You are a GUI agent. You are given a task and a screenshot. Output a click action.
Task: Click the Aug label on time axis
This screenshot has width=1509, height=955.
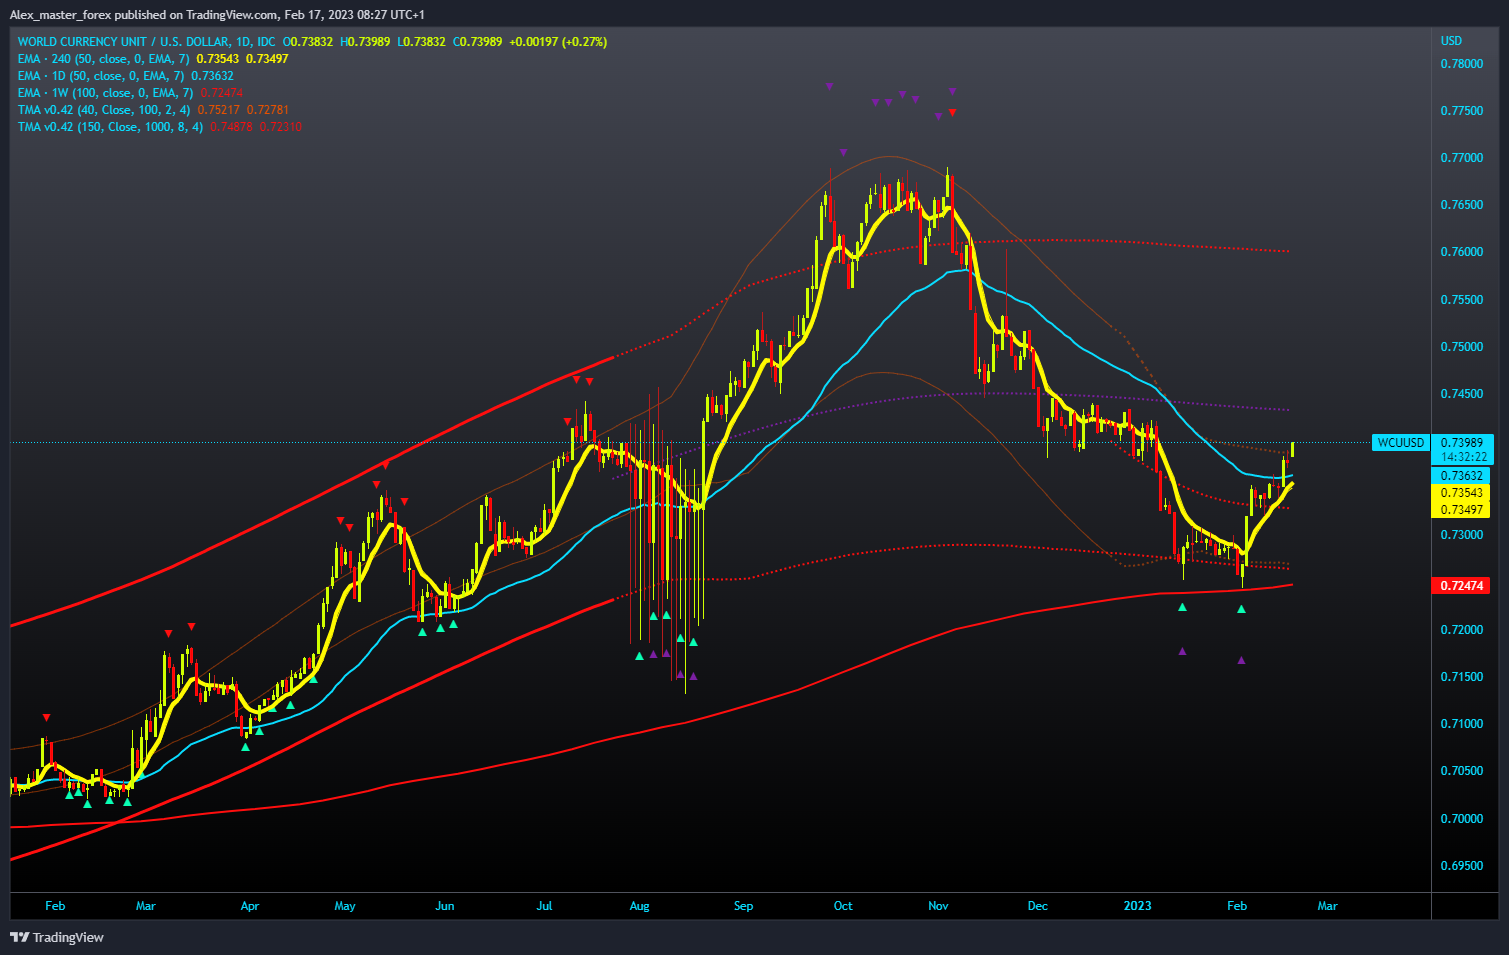(x=640, y=906)
